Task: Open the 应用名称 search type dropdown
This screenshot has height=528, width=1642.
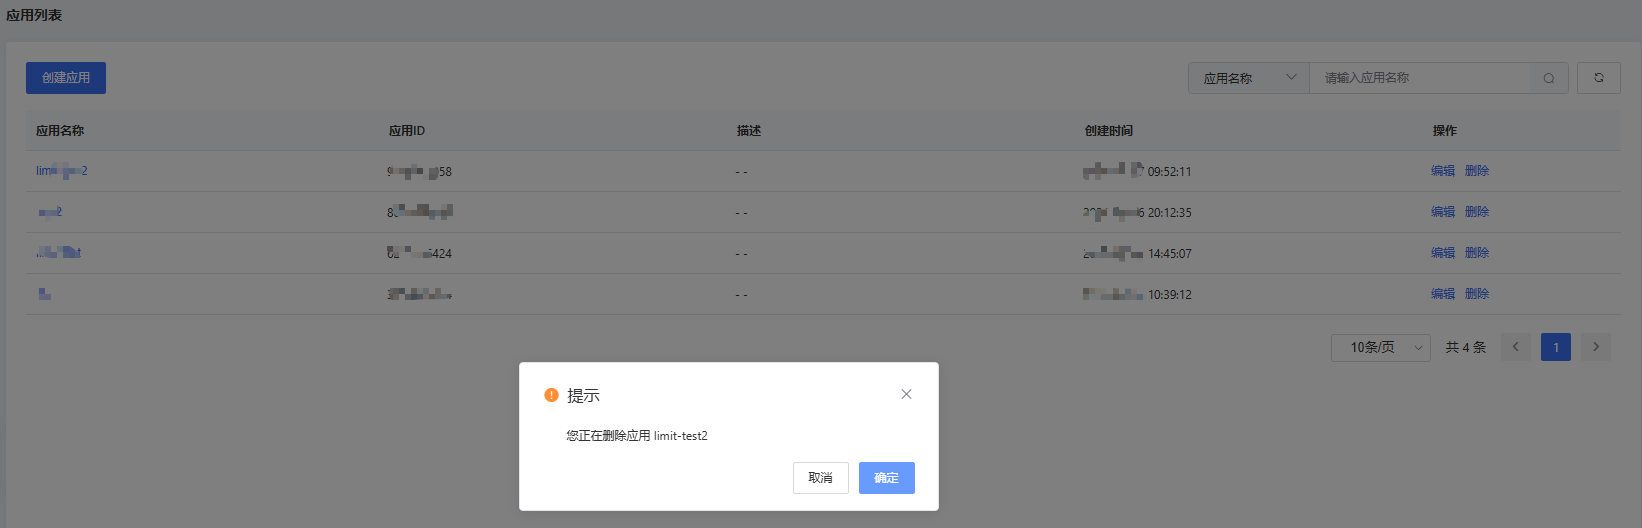Action: (1249, 78)
